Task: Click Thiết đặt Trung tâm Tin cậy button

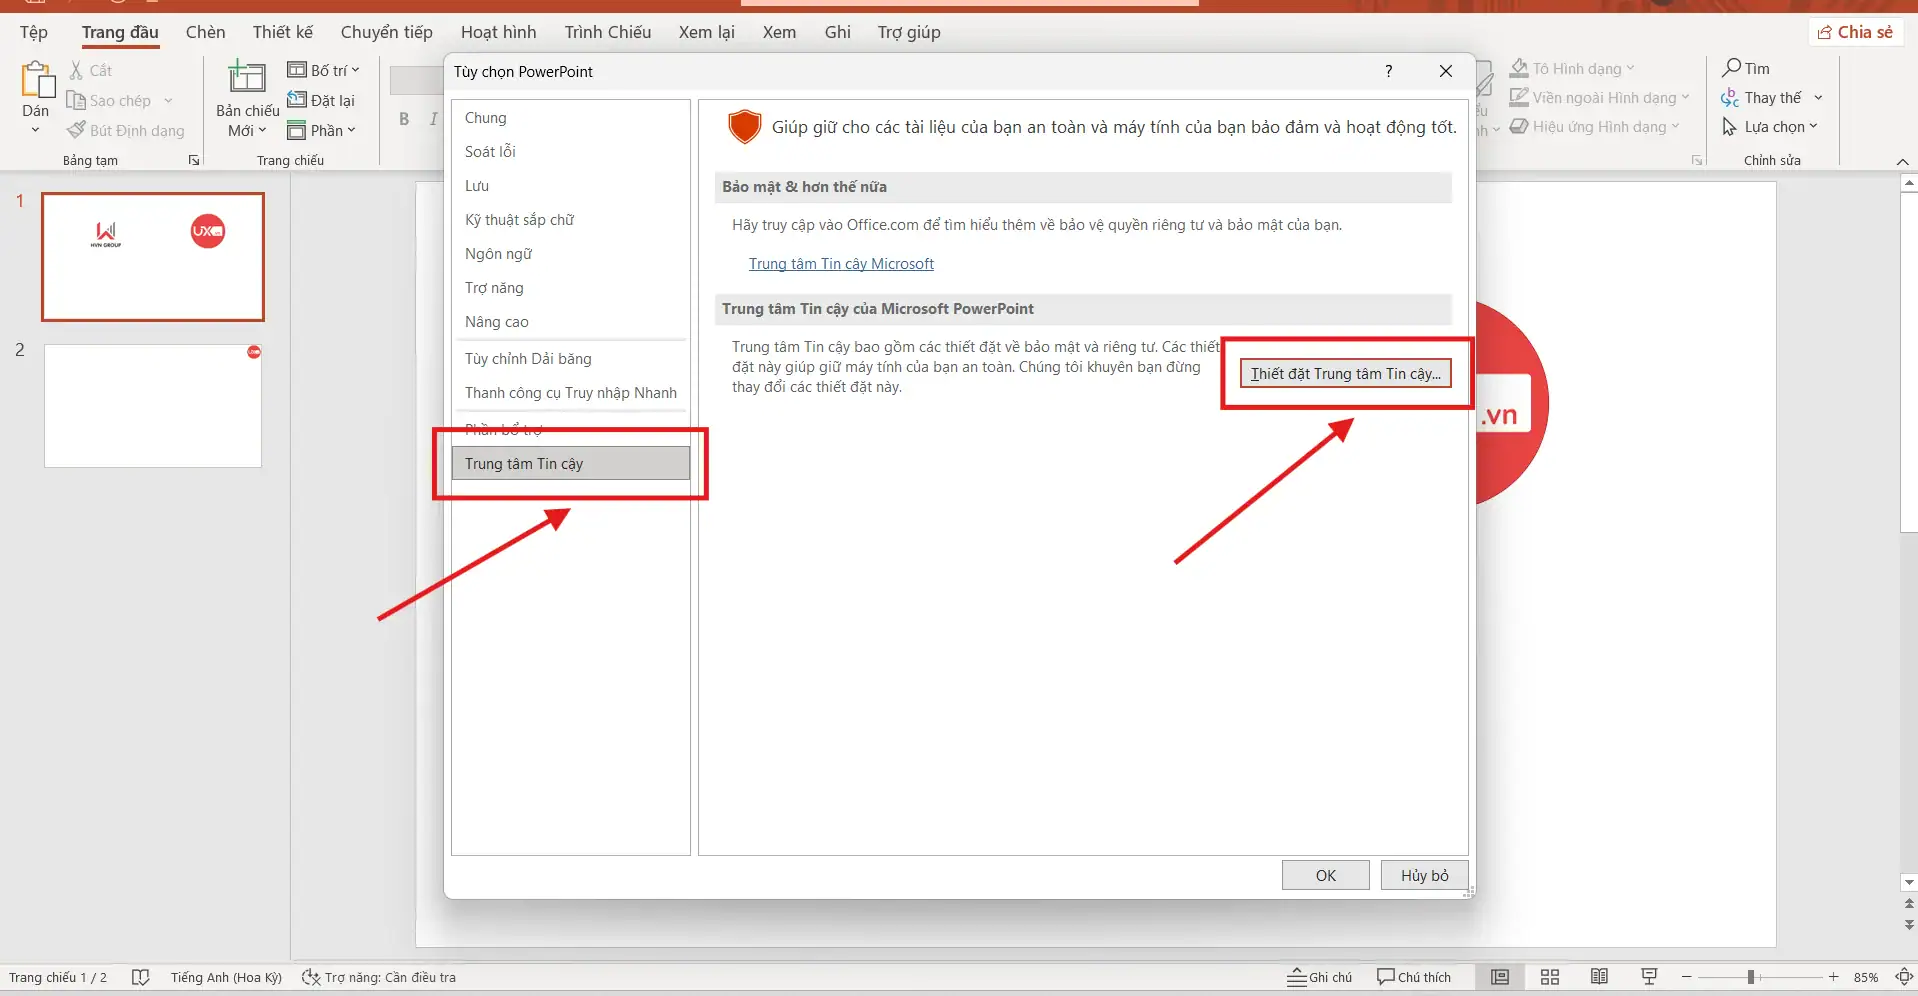Action: [1345, 374]
